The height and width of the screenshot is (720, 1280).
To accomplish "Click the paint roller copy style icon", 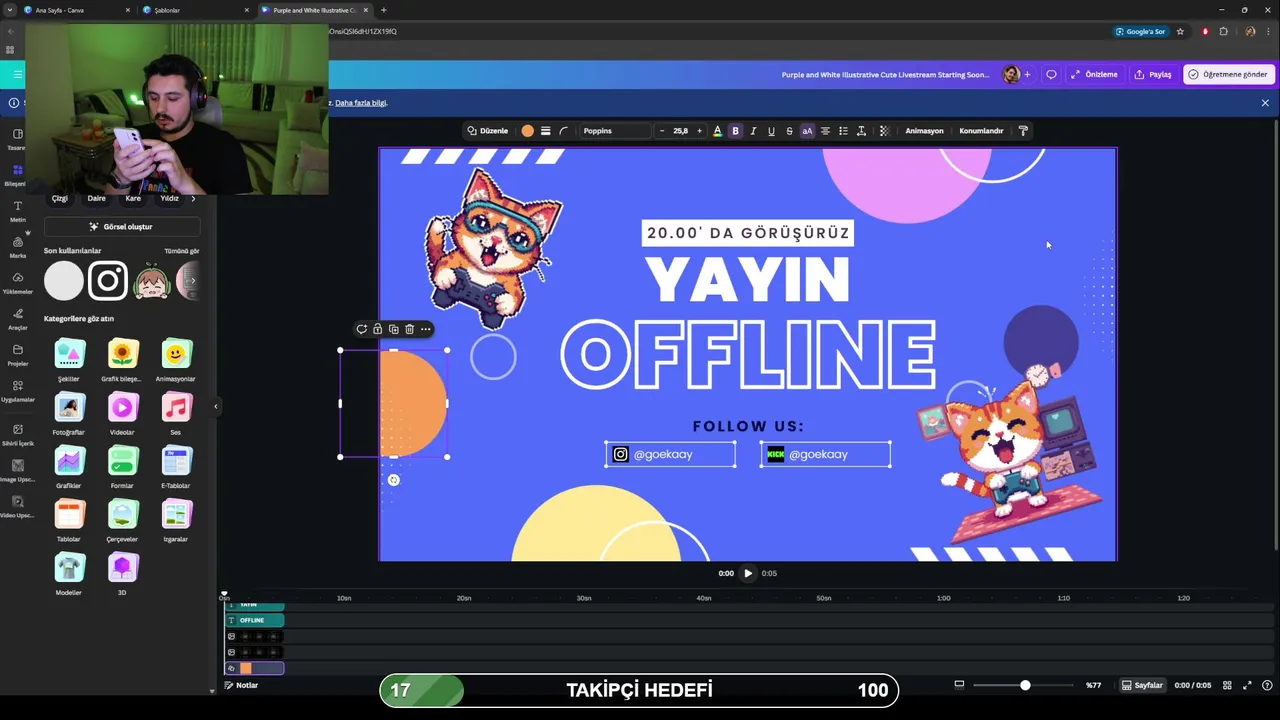I will pyautogui.click(x=1023, y=131).
